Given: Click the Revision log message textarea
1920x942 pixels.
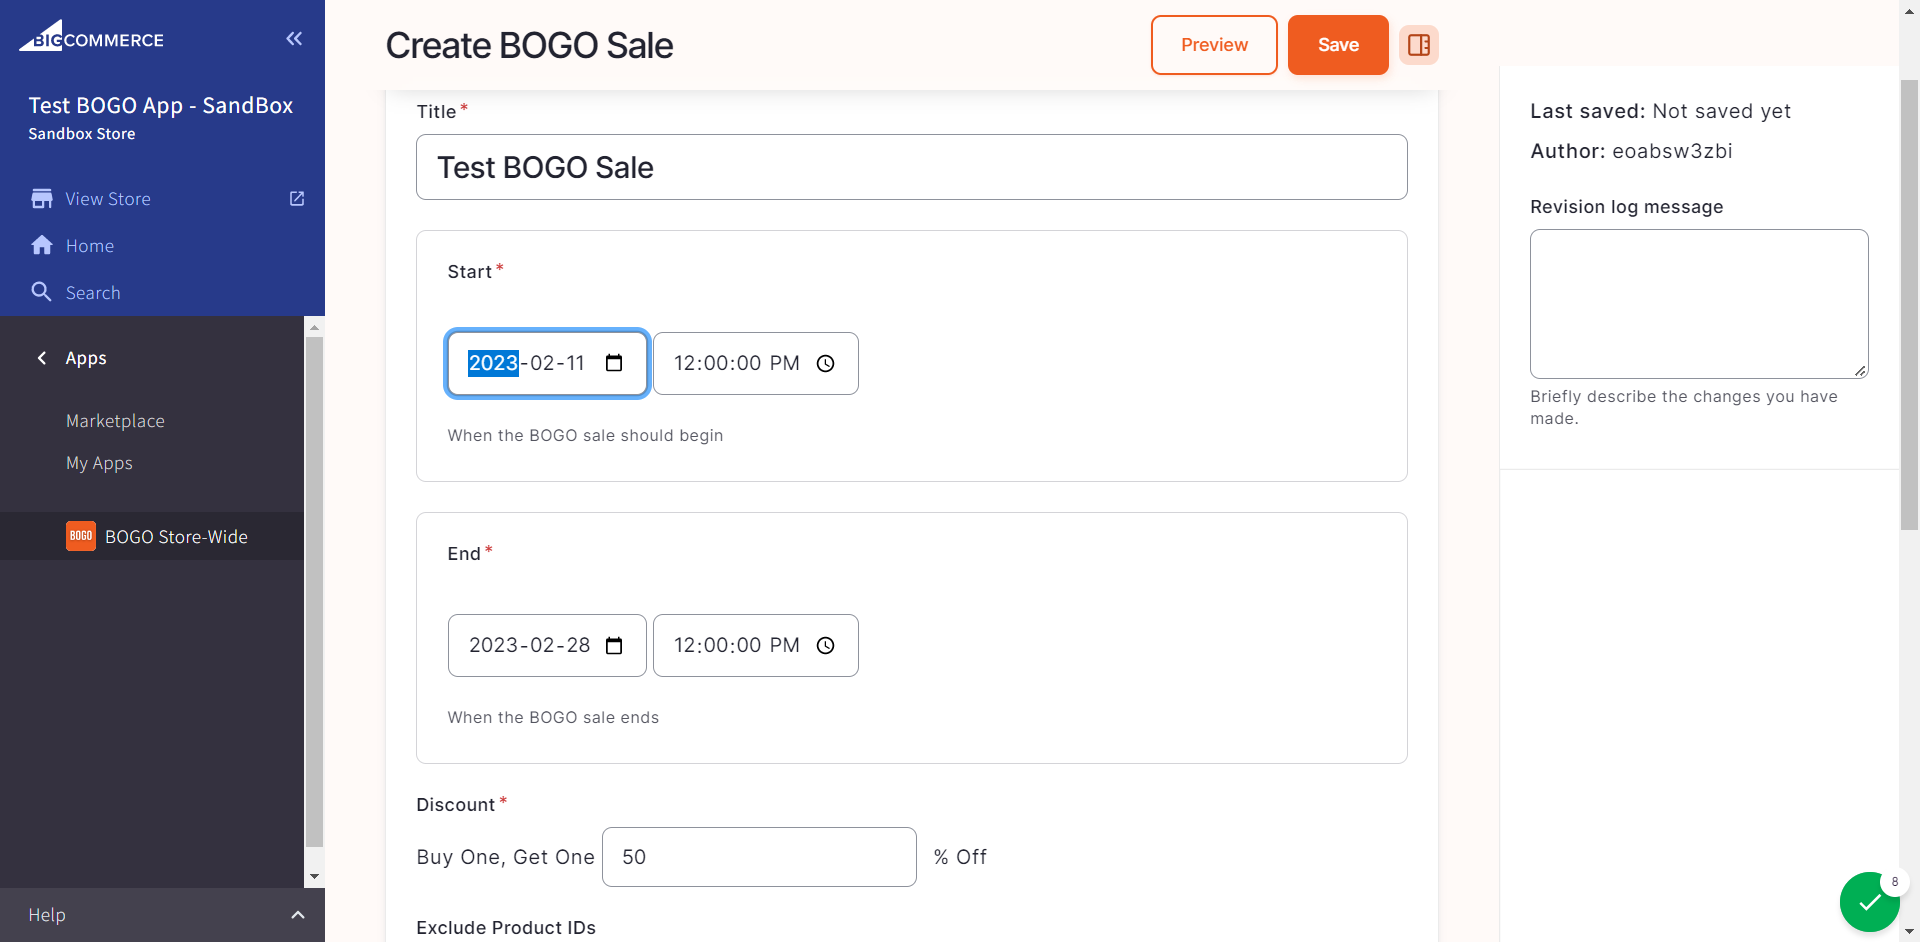Looking at the screenshot, I should (x=1699, y=304).
